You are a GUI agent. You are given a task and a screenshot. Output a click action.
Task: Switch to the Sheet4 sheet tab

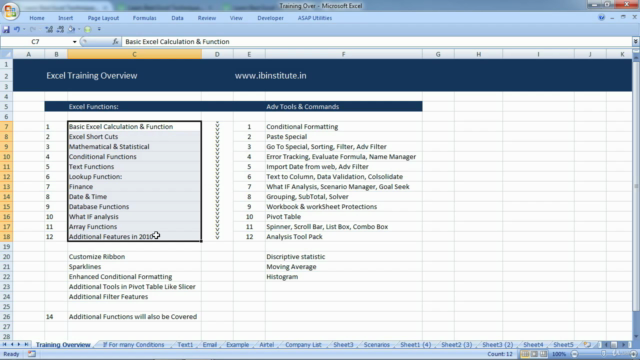click(x=533, y=344)
